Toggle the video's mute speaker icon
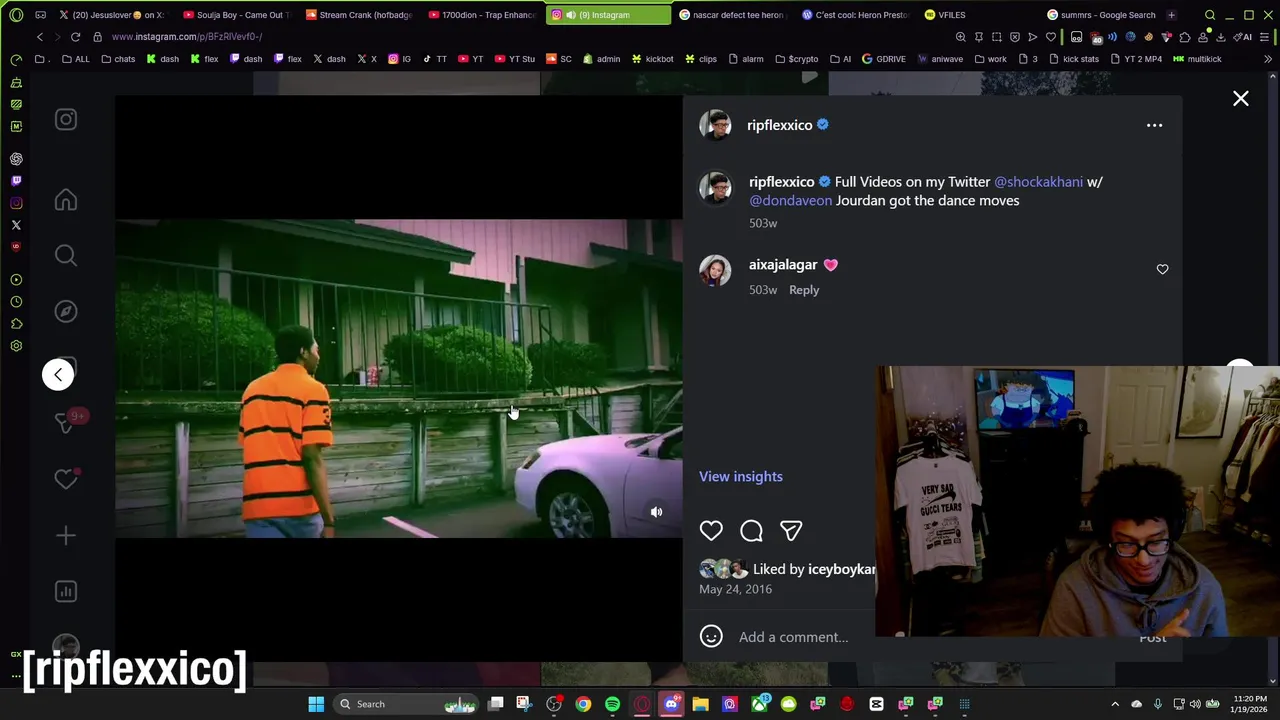This screenshot has height=720, width=1280. tap(656, 512)
